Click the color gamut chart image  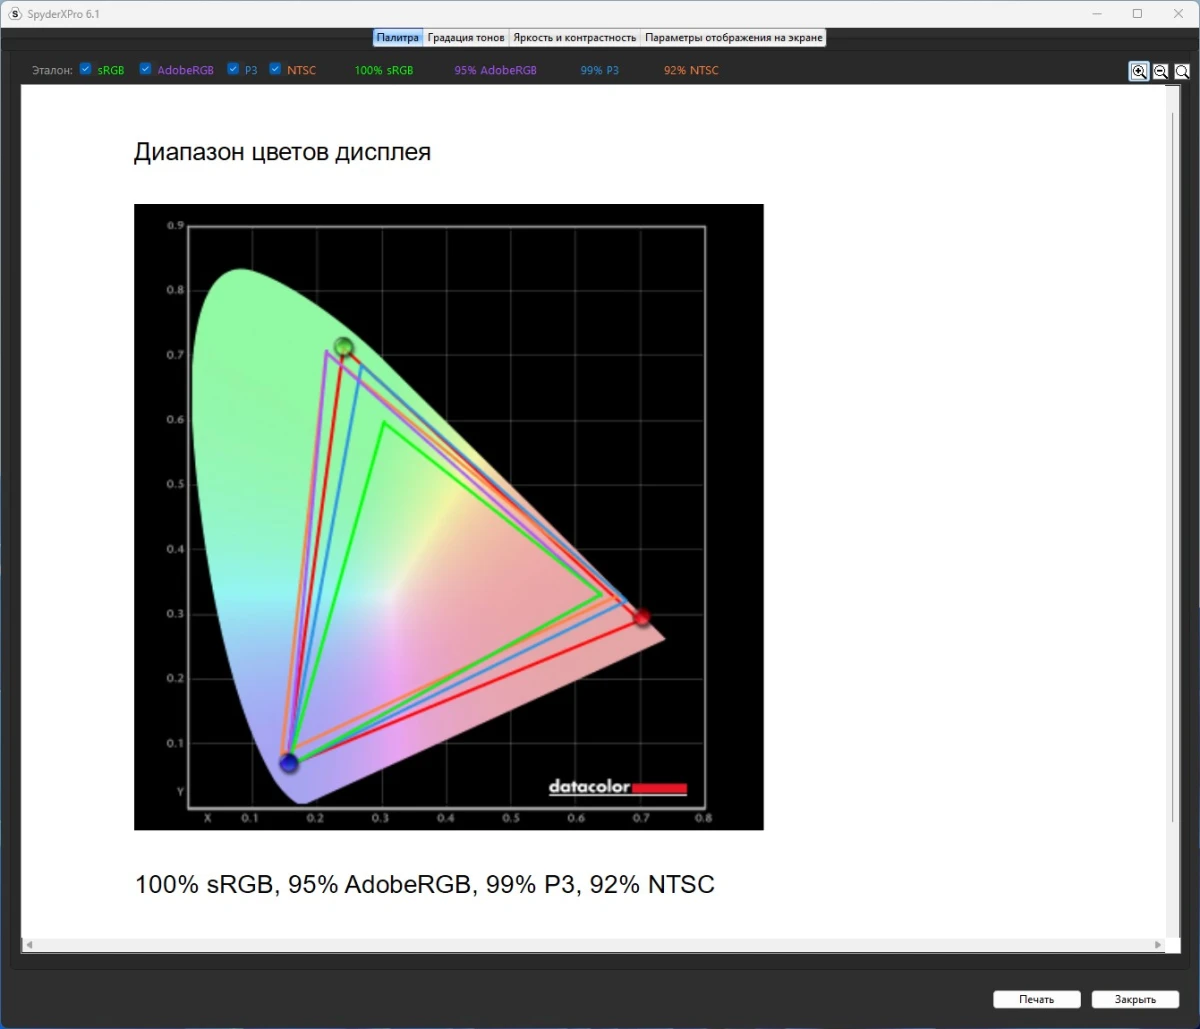(x=449, y=517)
